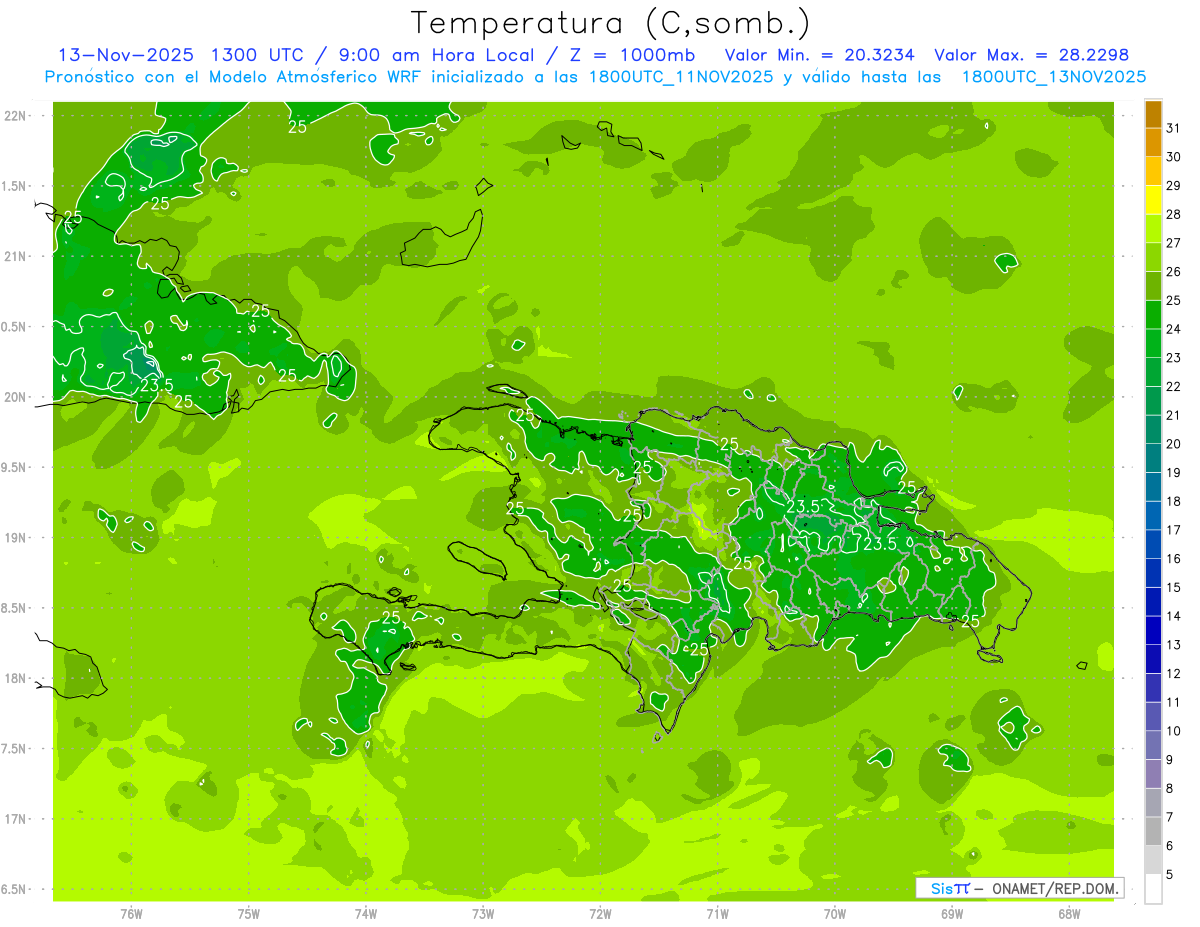Image resolution: width=1200 pixels, height=927 pixels.
Task: Click the '22N' latitude label
Action: 16,115
